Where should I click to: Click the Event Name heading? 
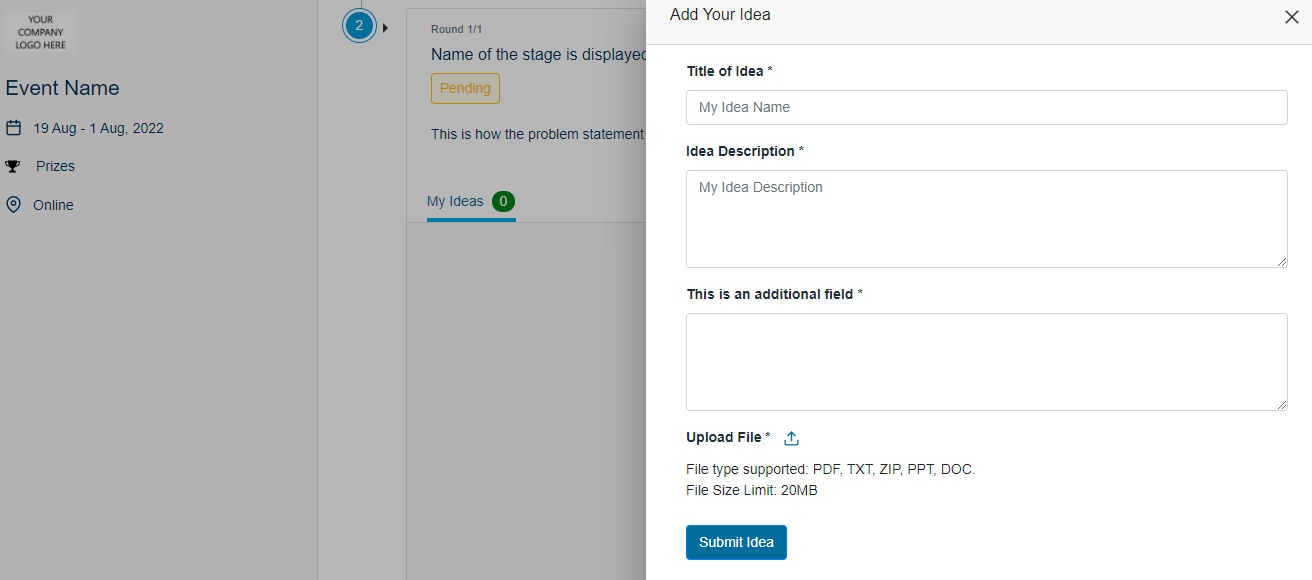62,88
